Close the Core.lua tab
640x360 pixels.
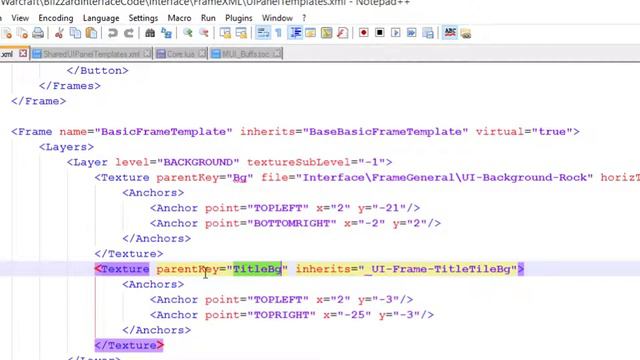pos(202,53)
